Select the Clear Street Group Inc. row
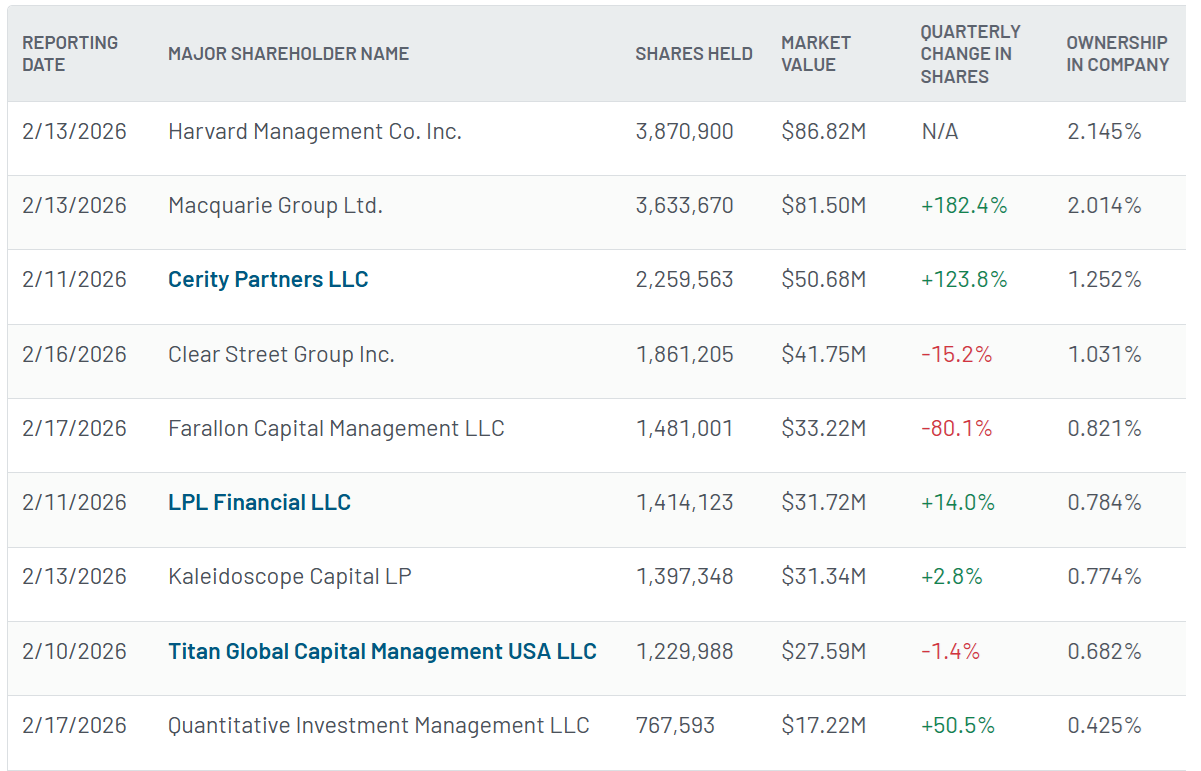1201x771 pixels. click(x=281, y=354)
